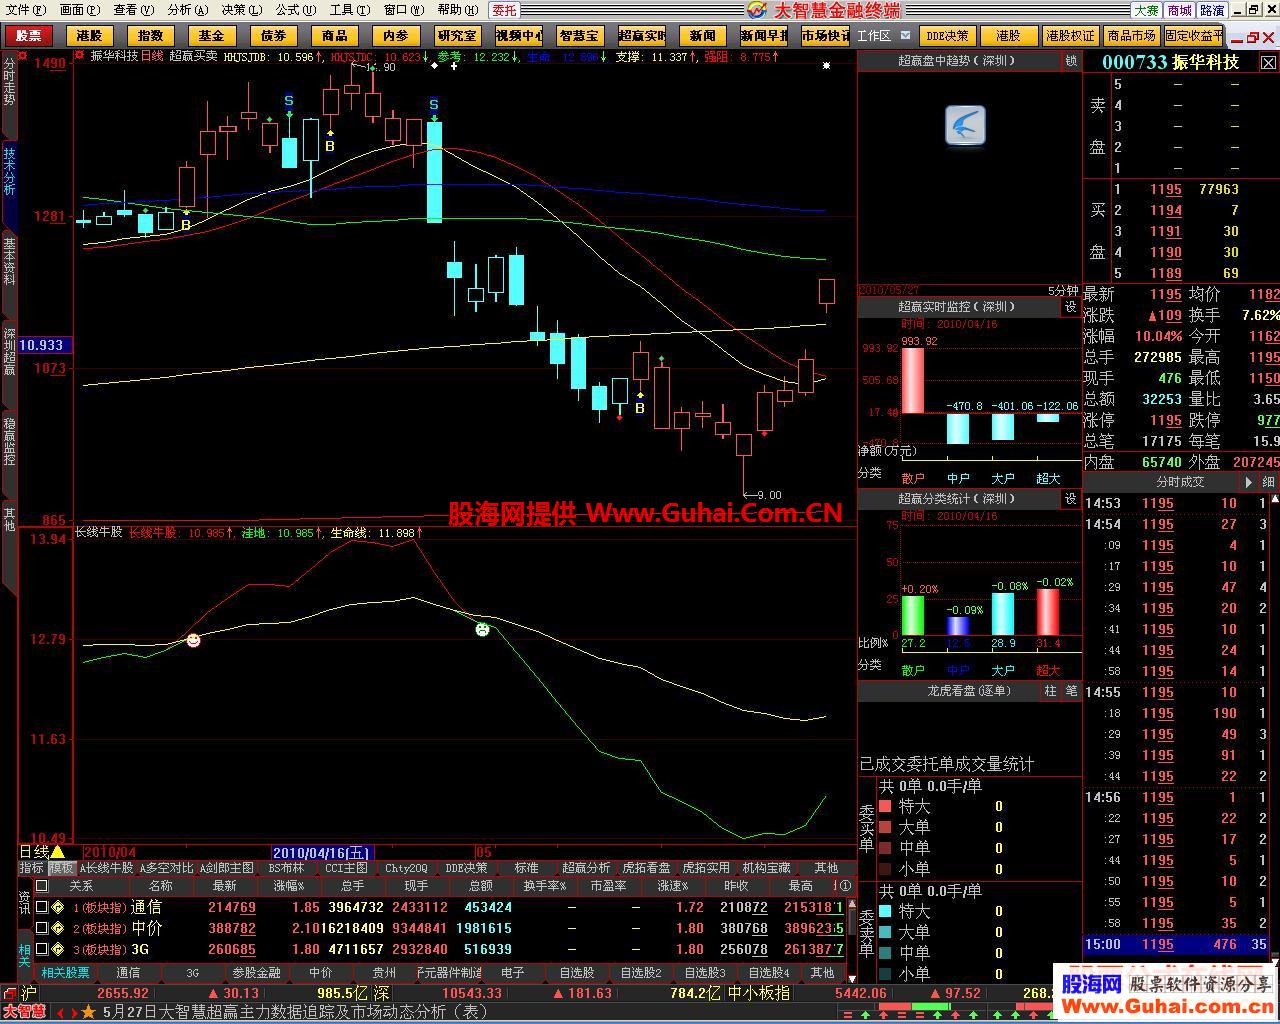This screenshot has width=1280, height=1024.
Task: Click the yellow triangle next to 日线
Action: coord(58,852)
